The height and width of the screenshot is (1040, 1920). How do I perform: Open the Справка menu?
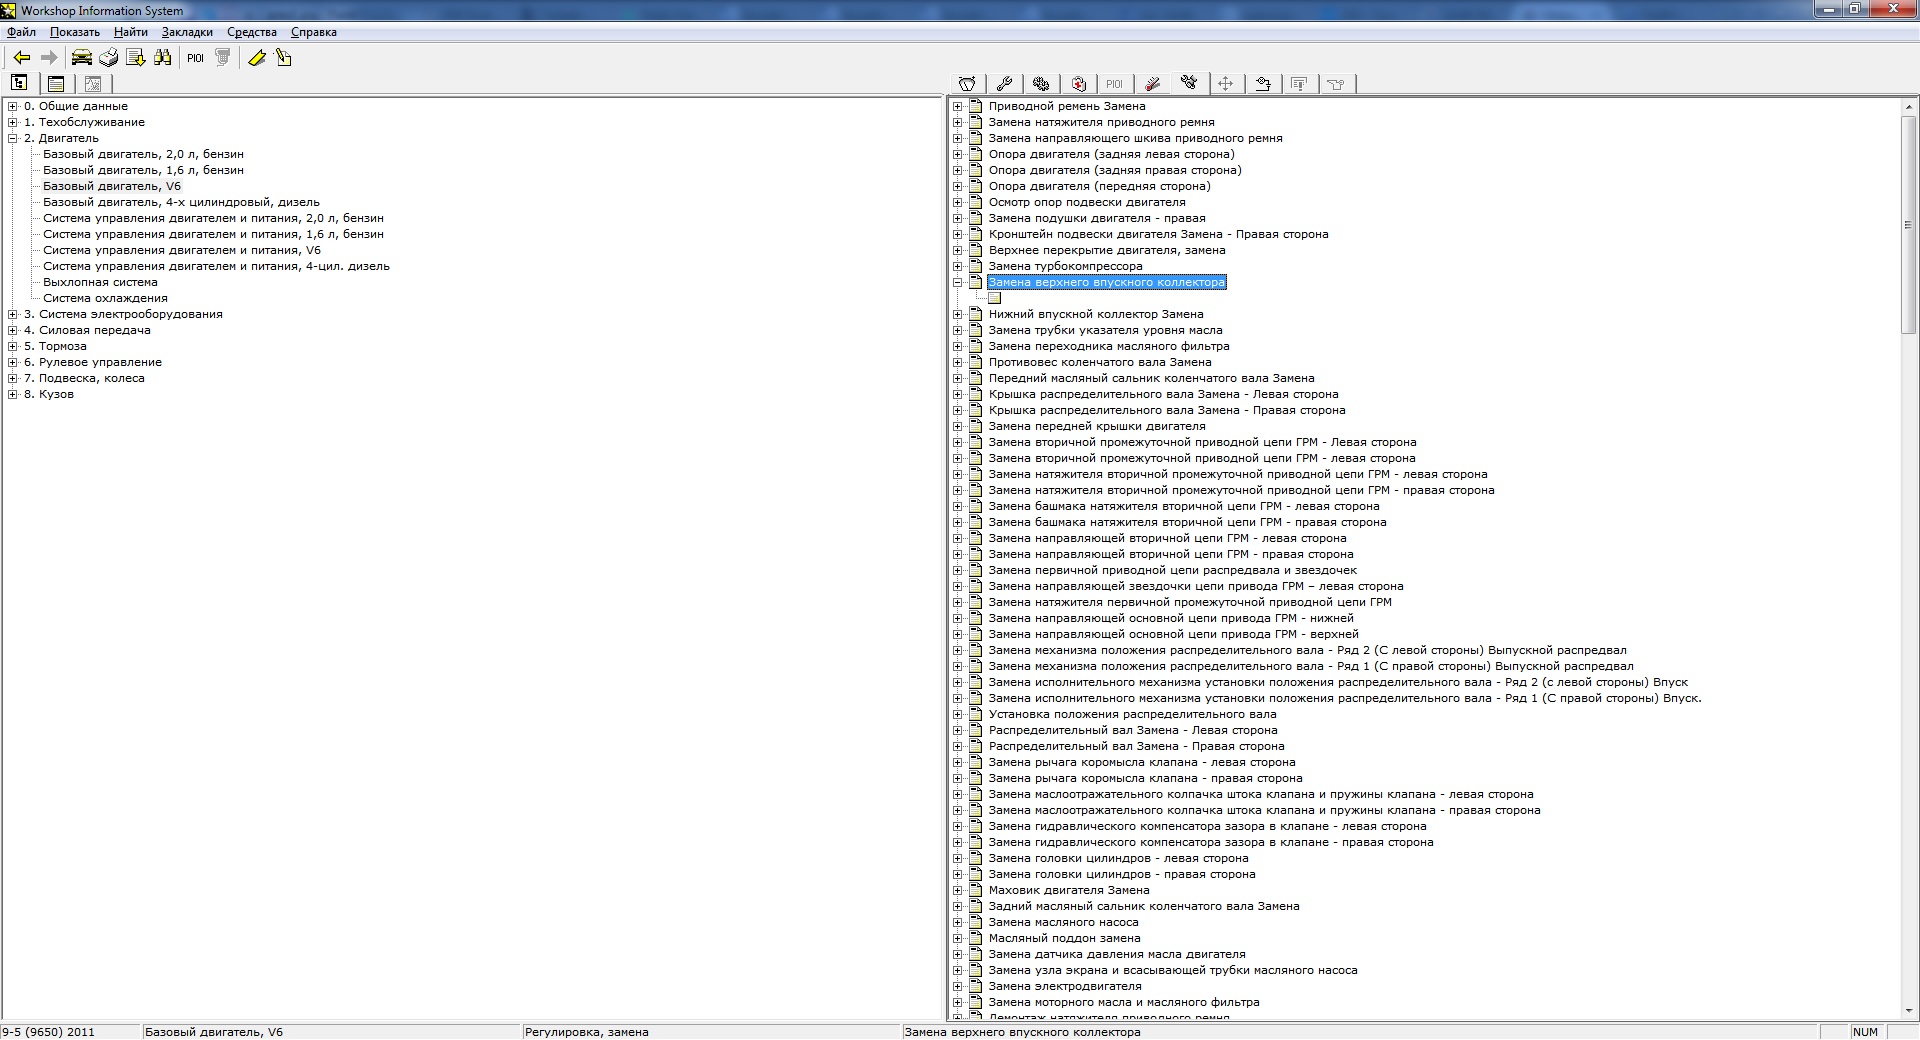(314, 32)
